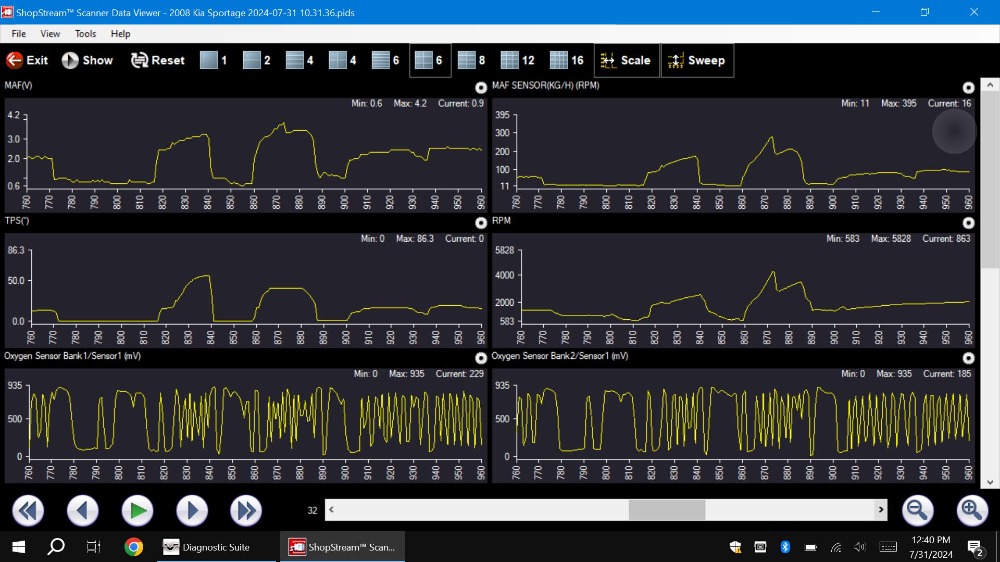Toggle the MAF(V) graph round button

pyautogui.click(x=481, y=88)
